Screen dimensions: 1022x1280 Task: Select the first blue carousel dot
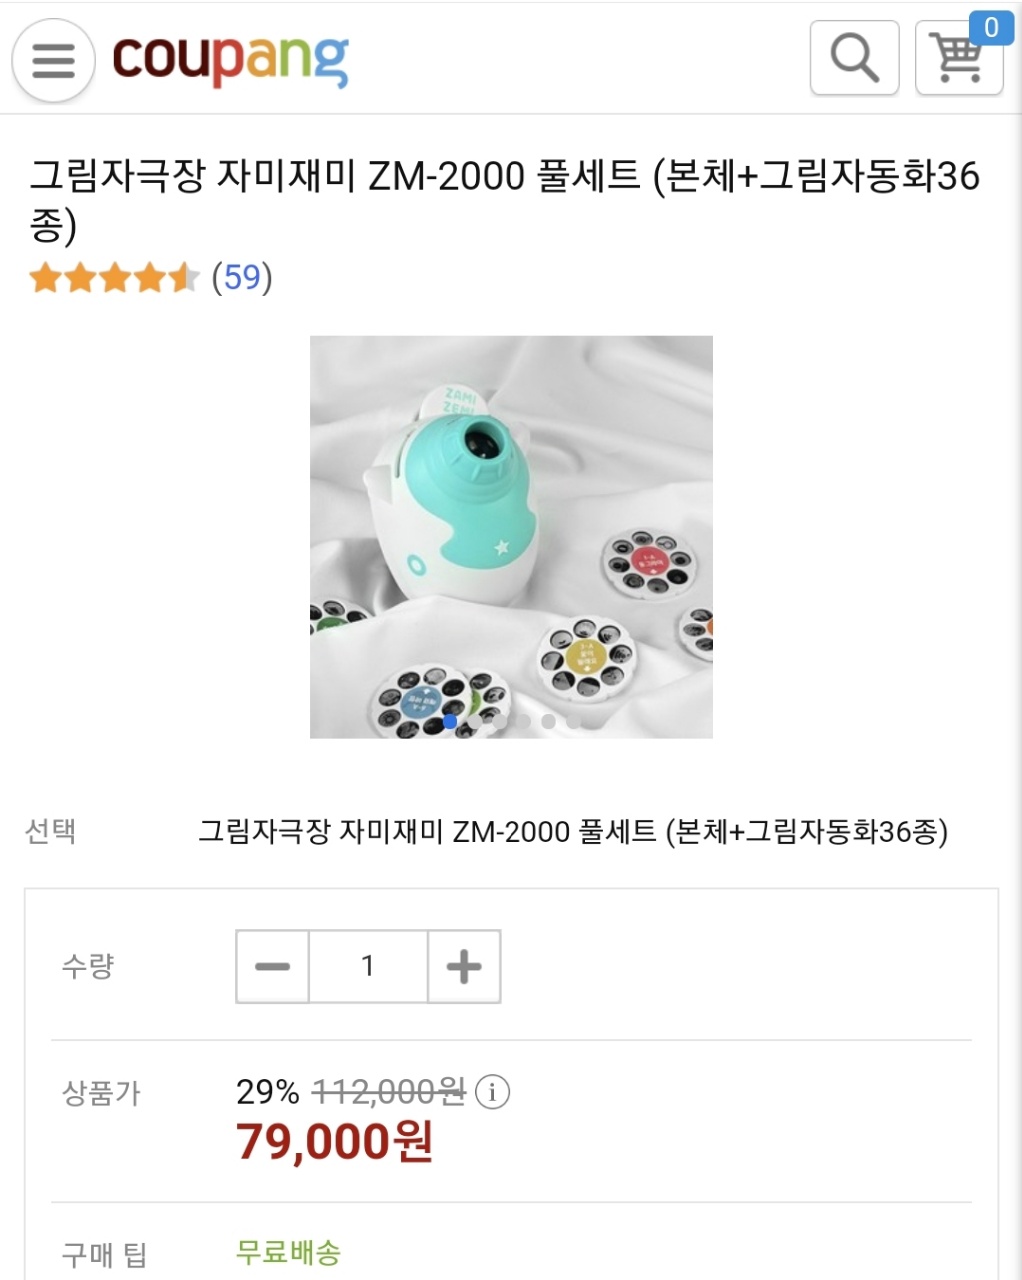pos(450,721)
